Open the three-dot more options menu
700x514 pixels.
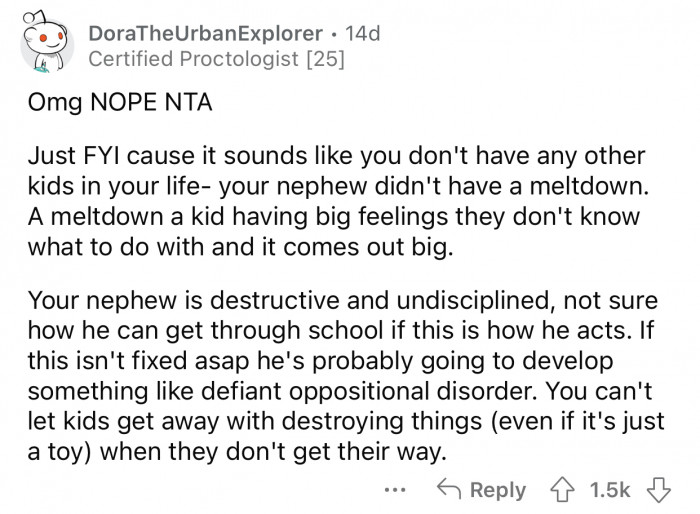(x=398, y=490)
